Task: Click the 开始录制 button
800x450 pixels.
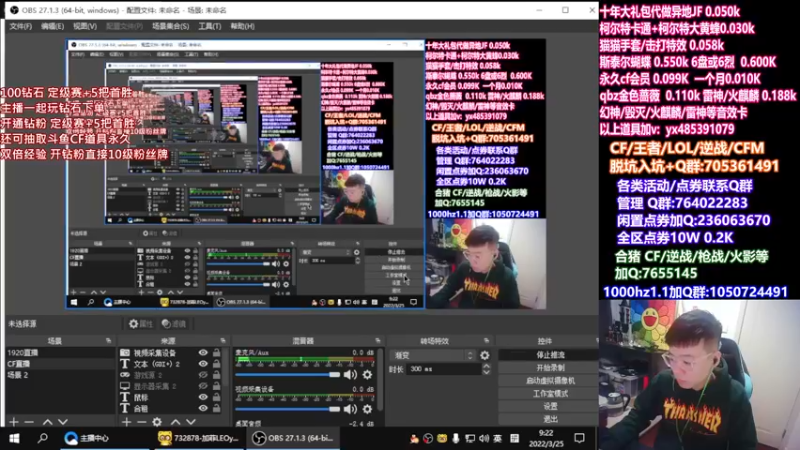Action: 549,368
